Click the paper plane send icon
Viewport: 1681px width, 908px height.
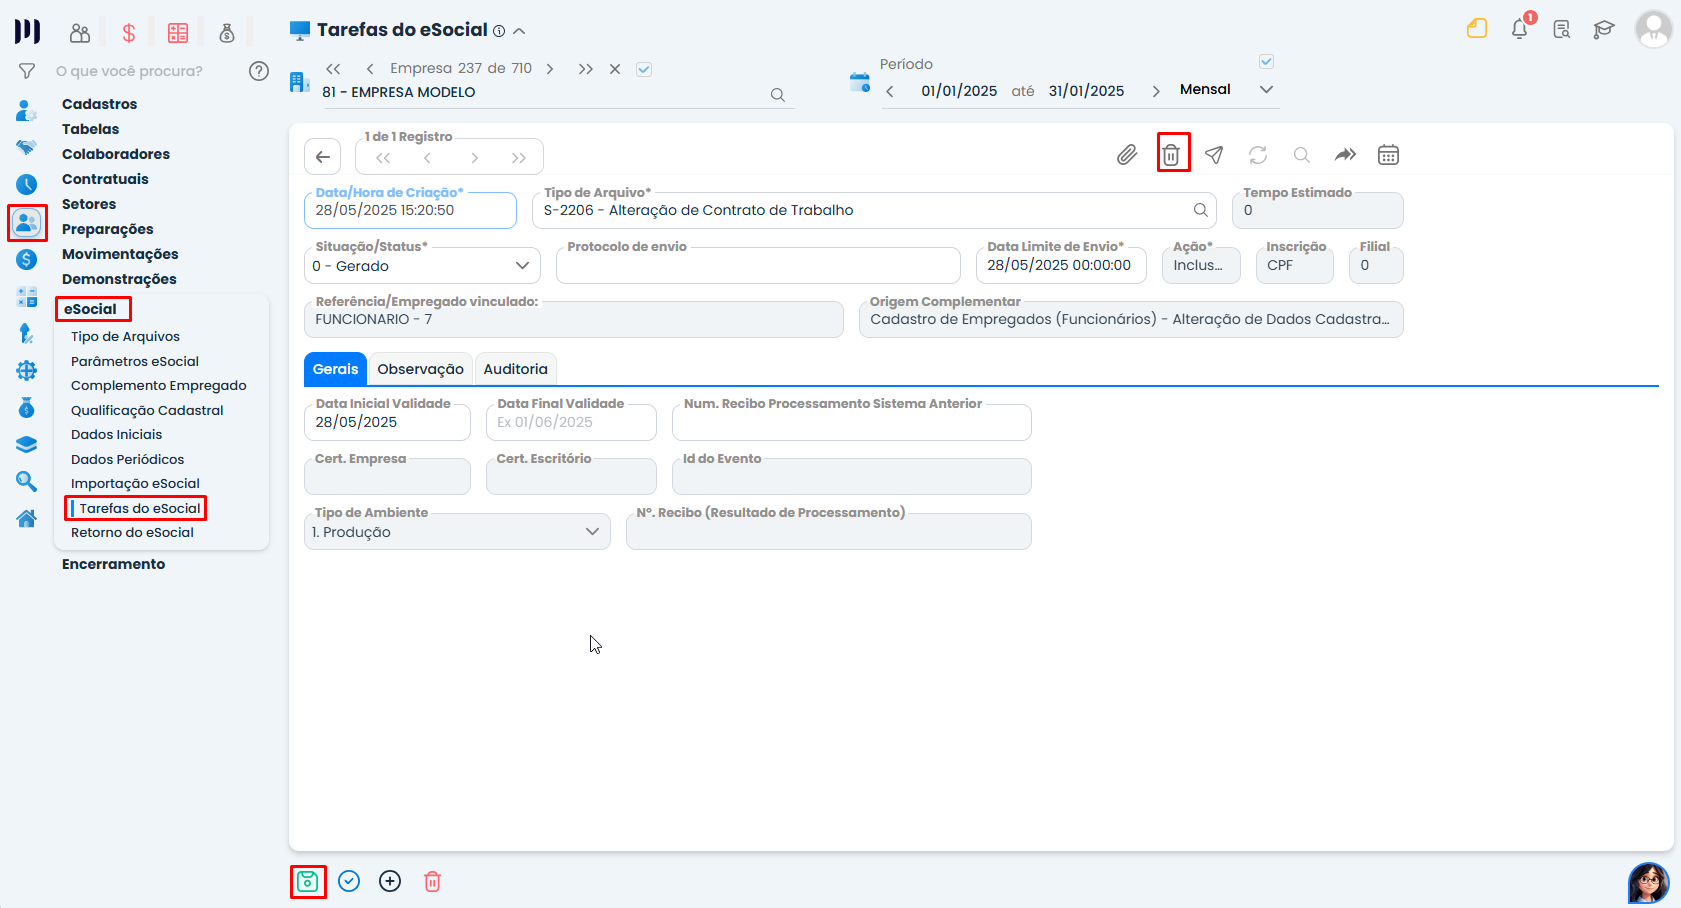tap(1214, 155)
